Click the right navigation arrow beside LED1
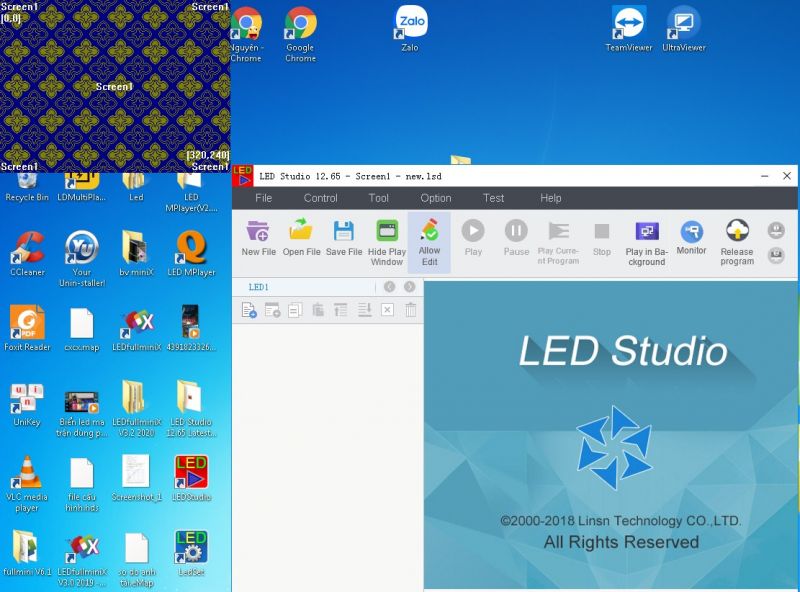 (x=408, y=287)
